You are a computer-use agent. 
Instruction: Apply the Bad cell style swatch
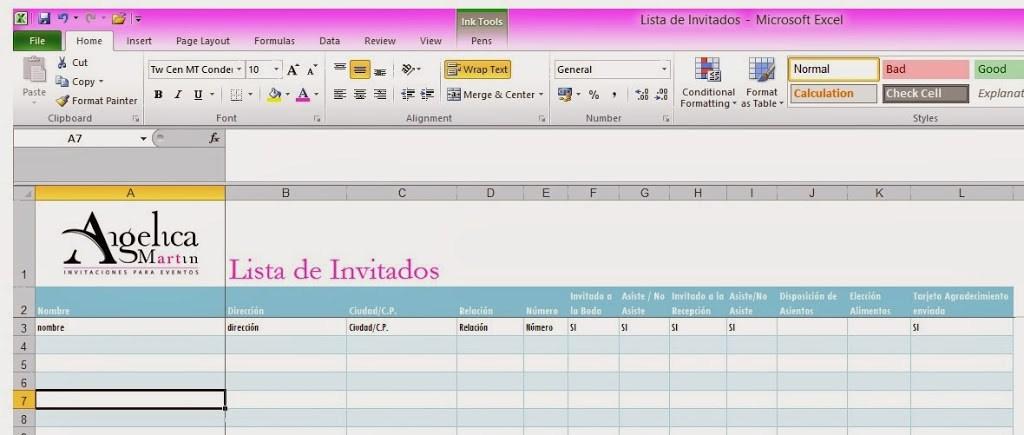925,70
